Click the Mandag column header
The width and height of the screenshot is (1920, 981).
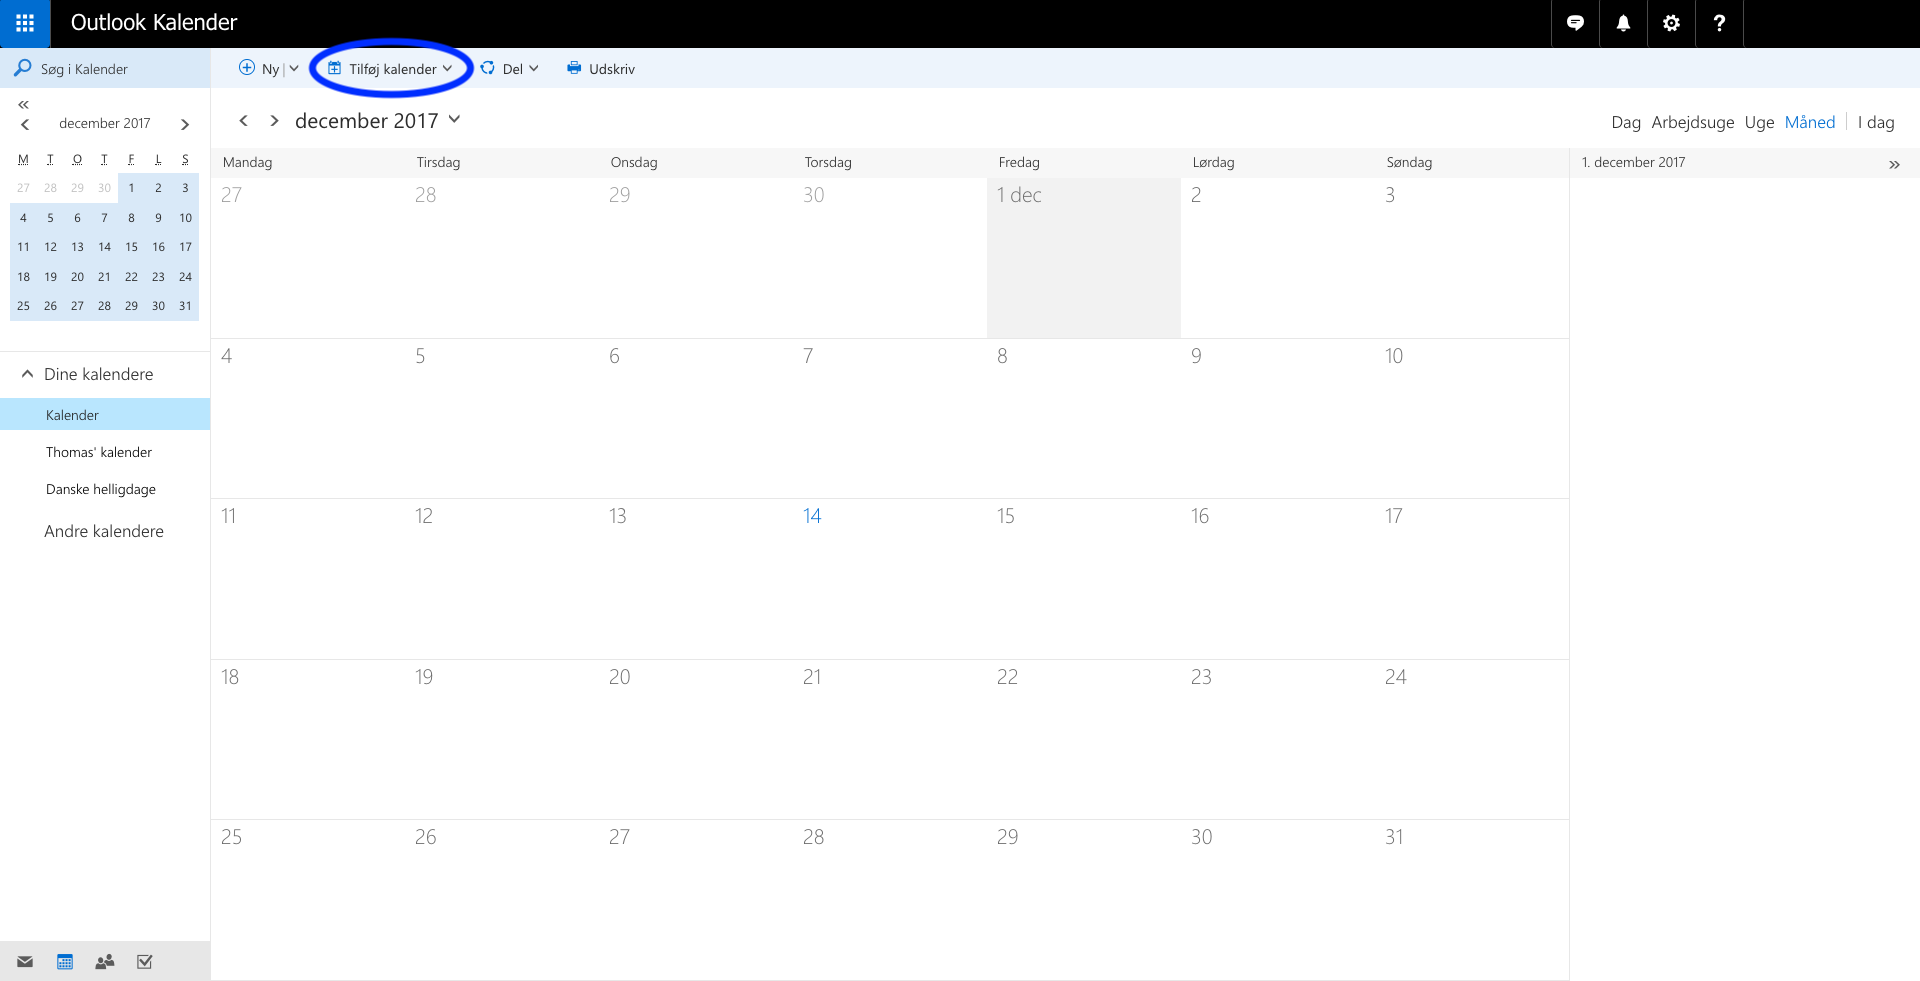pos(247,162)
